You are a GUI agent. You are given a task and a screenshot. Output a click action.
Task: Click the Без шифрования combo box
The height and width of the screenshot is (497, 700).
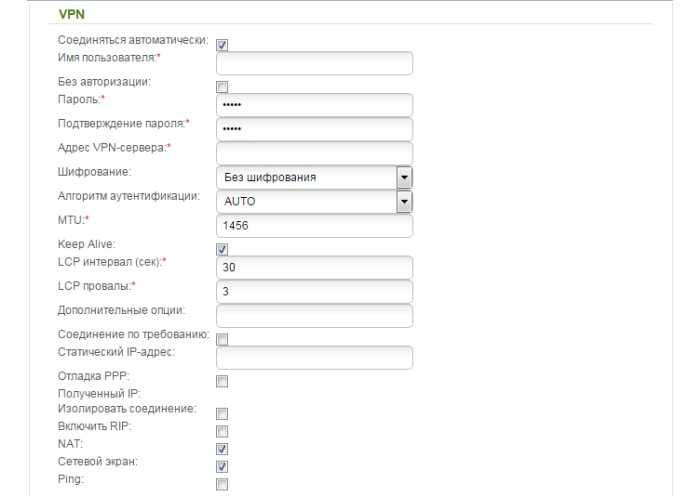pyautogui.click(x=314, y=177)
